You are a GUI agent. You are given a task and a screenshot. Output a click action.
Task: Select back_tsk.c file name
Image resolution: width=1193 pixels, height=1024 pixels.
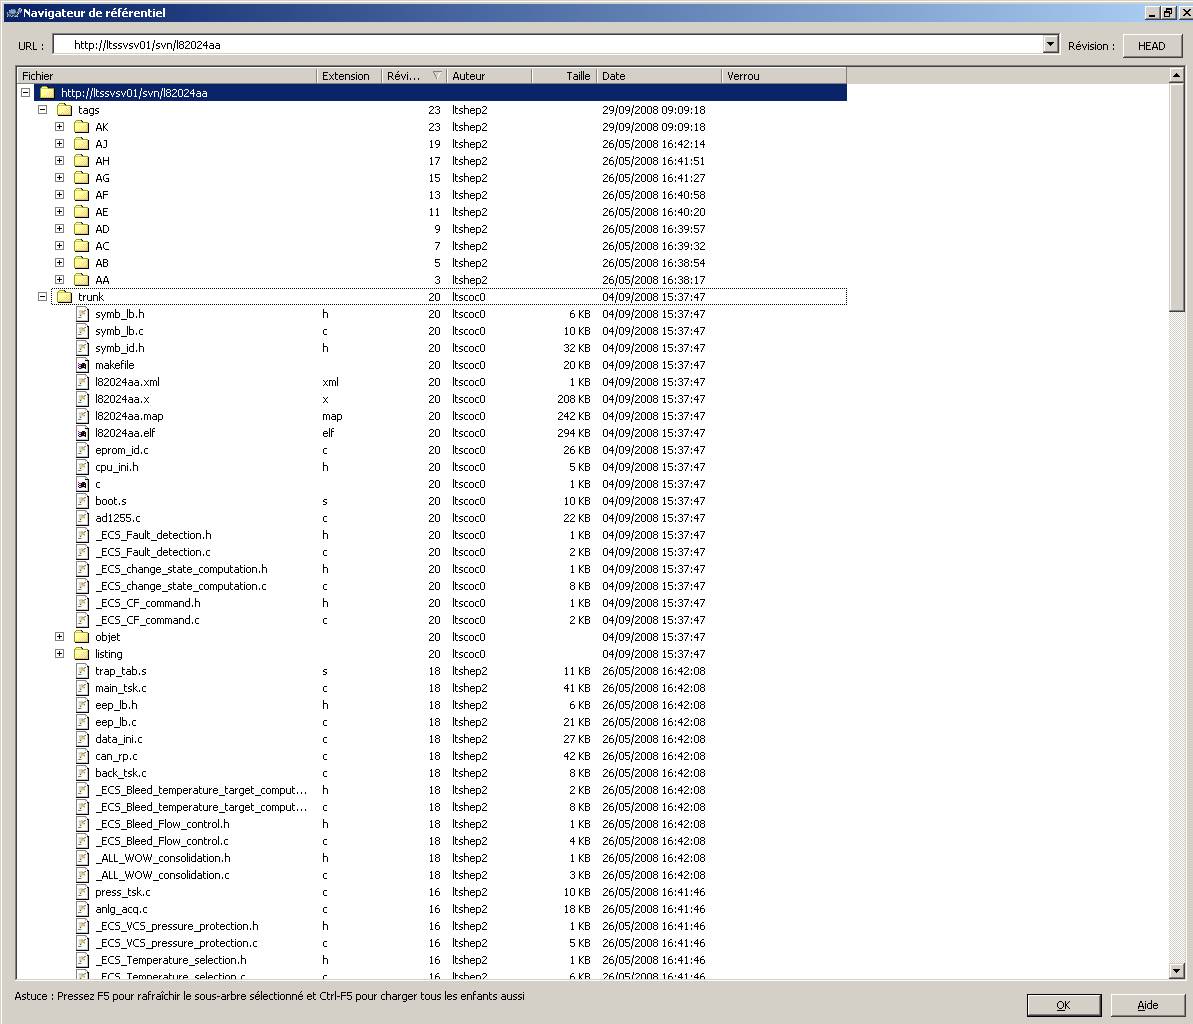point(120,773)
